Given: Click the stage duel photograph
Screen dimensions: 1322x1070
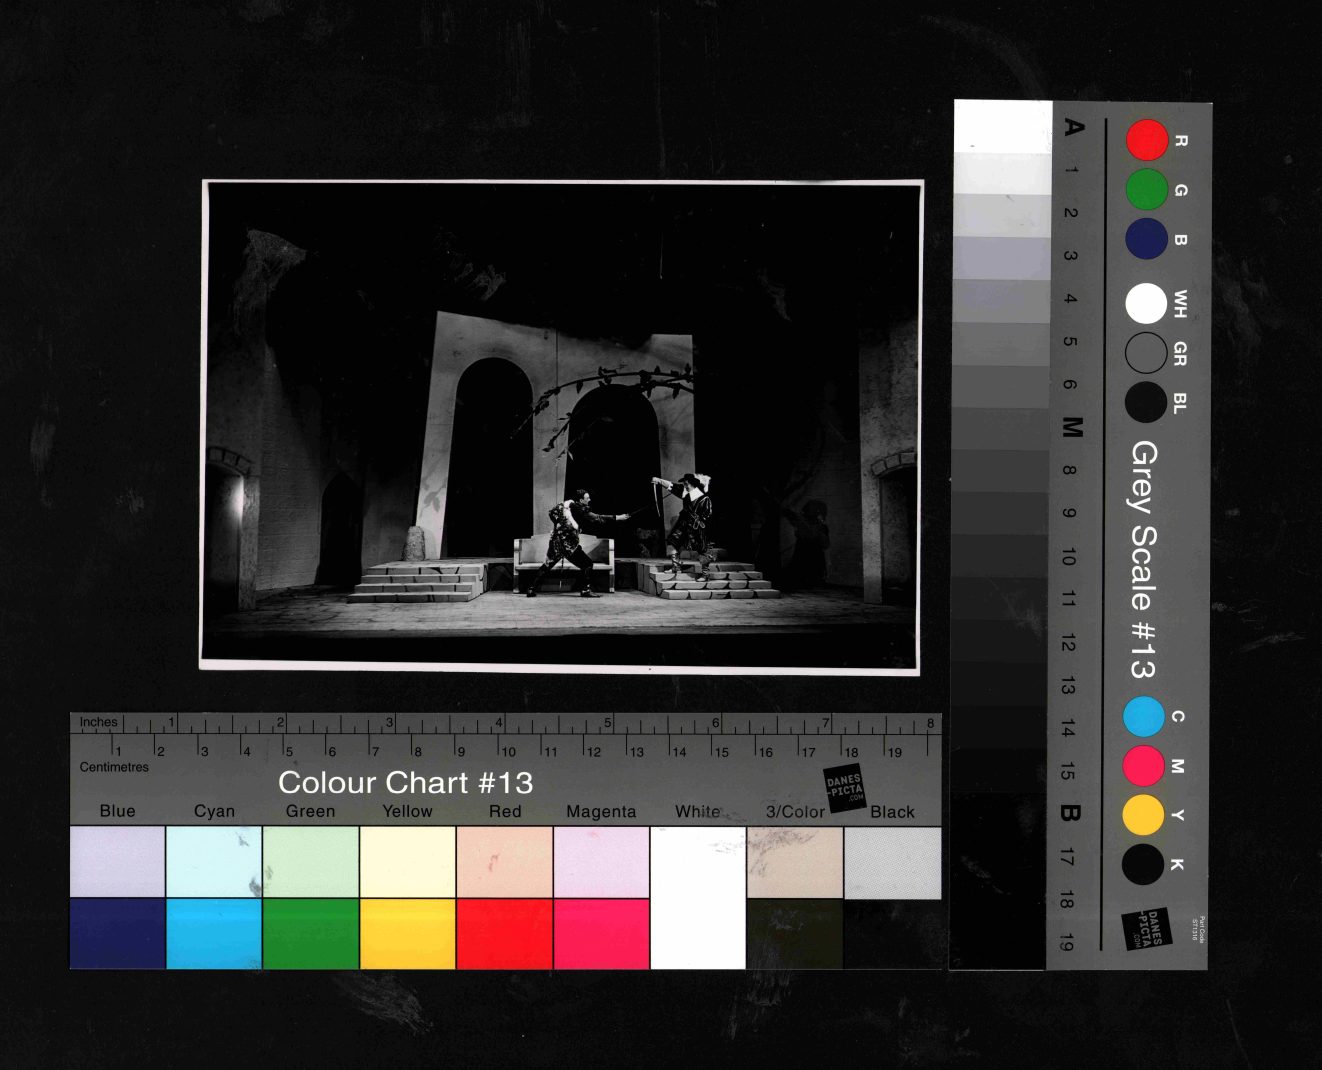Looking at the screenshot, I should [x=561, y=426].
